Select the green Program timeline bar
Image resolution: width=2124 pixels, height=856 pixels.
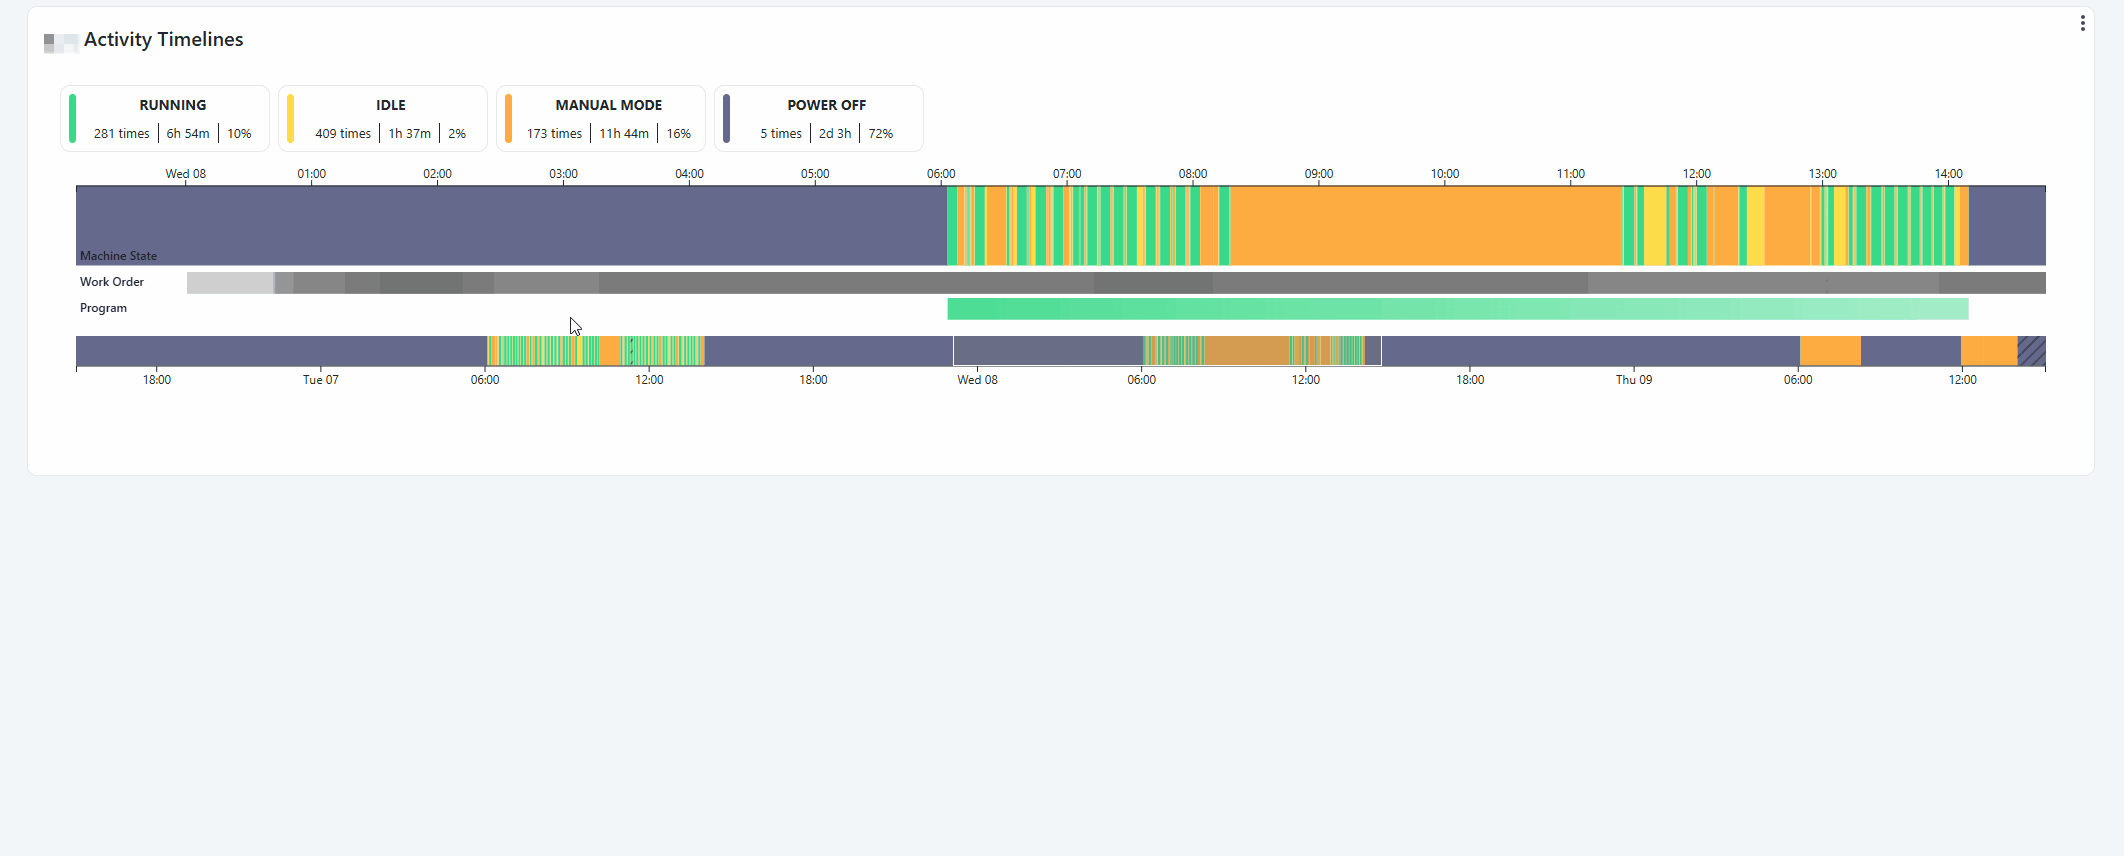point(1457,309)
